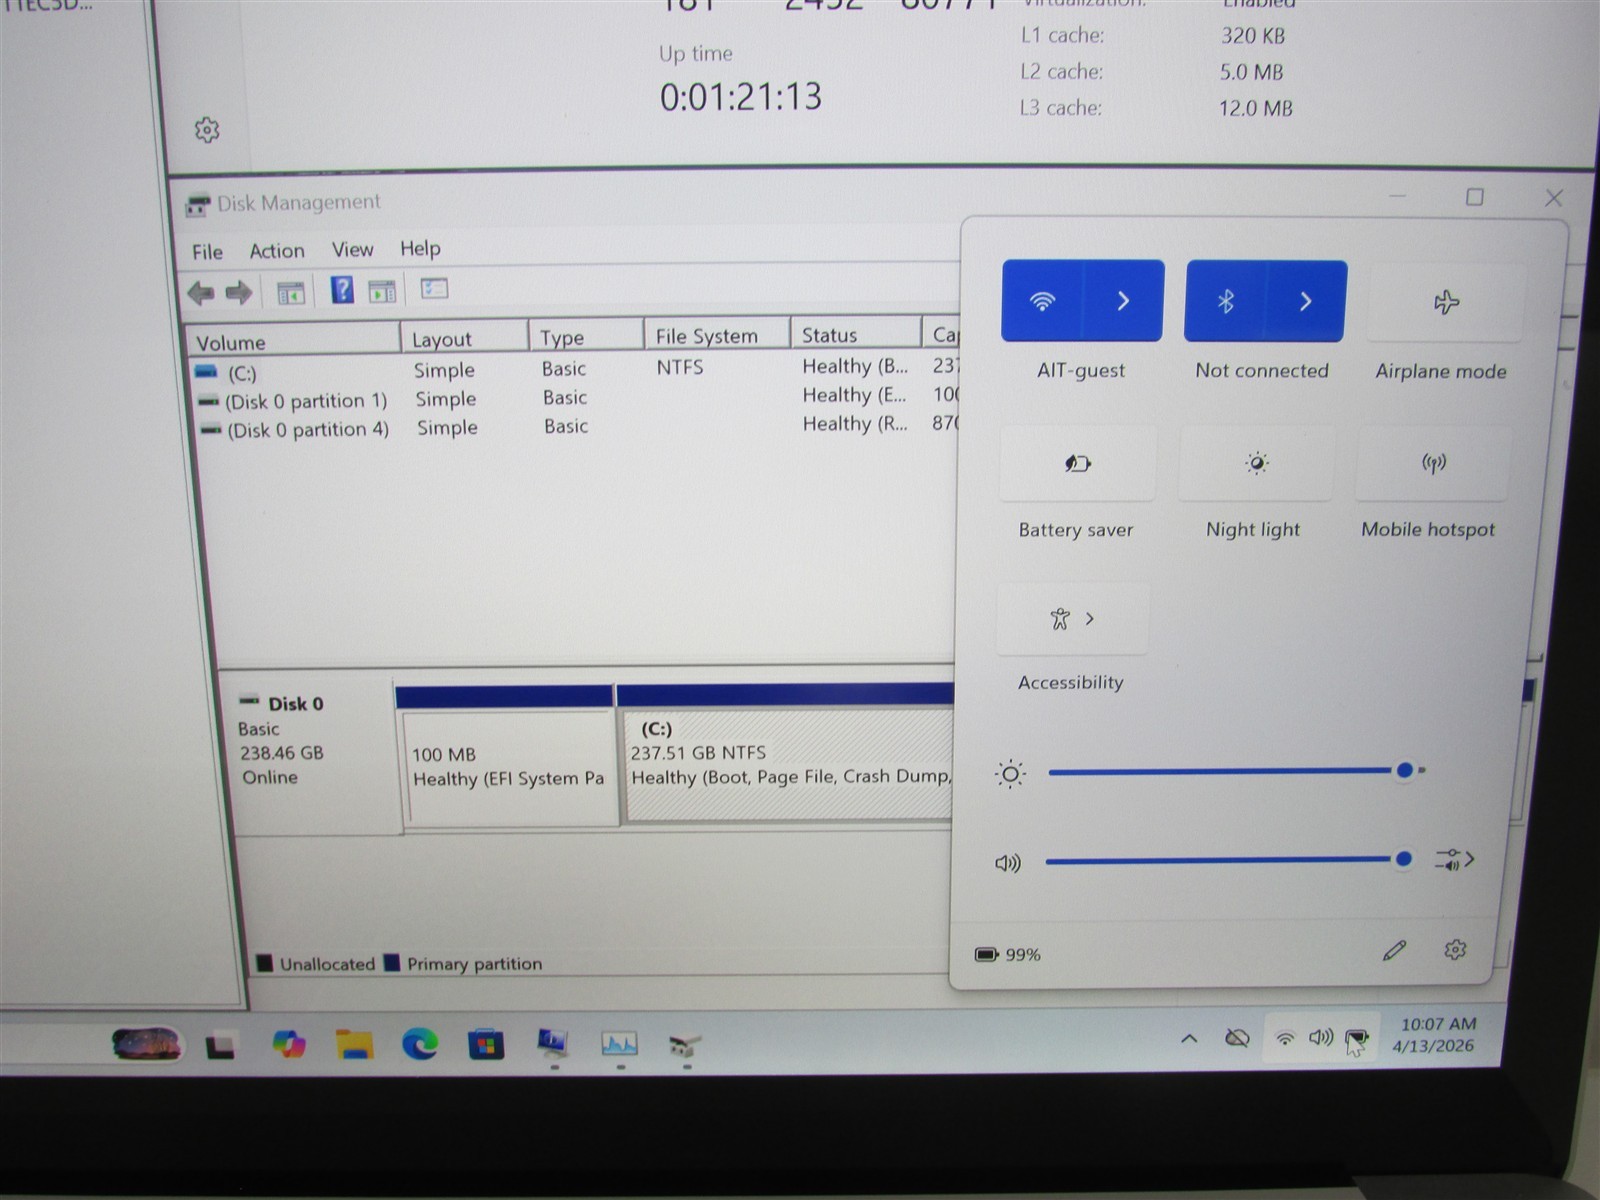Viewport: 1600px width, 1200px height.
Task: Sort by the File System column header
Action: (x=717, y=336)
